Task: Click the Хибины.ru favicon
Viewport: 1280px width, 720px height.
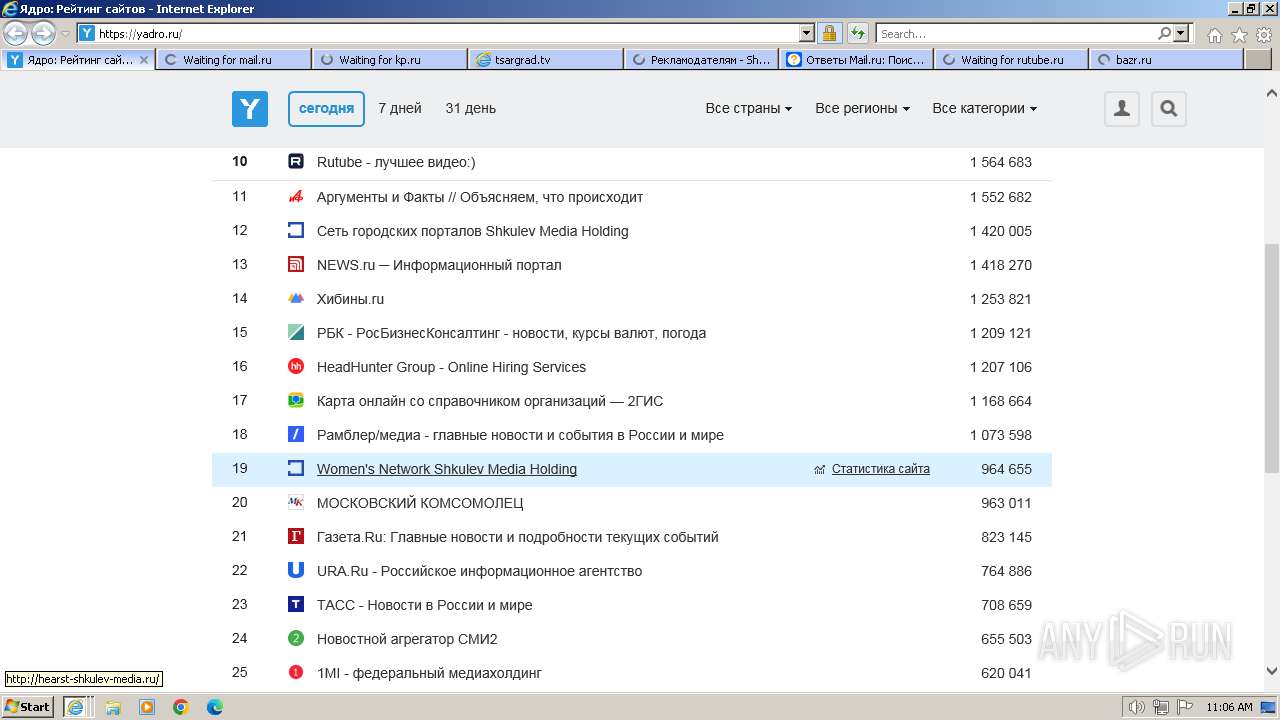Action: (x=295, y=299)
